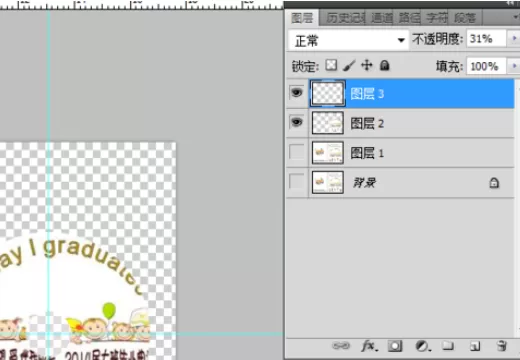Image resolution: width=520 pixels, height=360 pixels.
Task: Hide 图层 2 with eye icon
Action: [x=297, y=122]
